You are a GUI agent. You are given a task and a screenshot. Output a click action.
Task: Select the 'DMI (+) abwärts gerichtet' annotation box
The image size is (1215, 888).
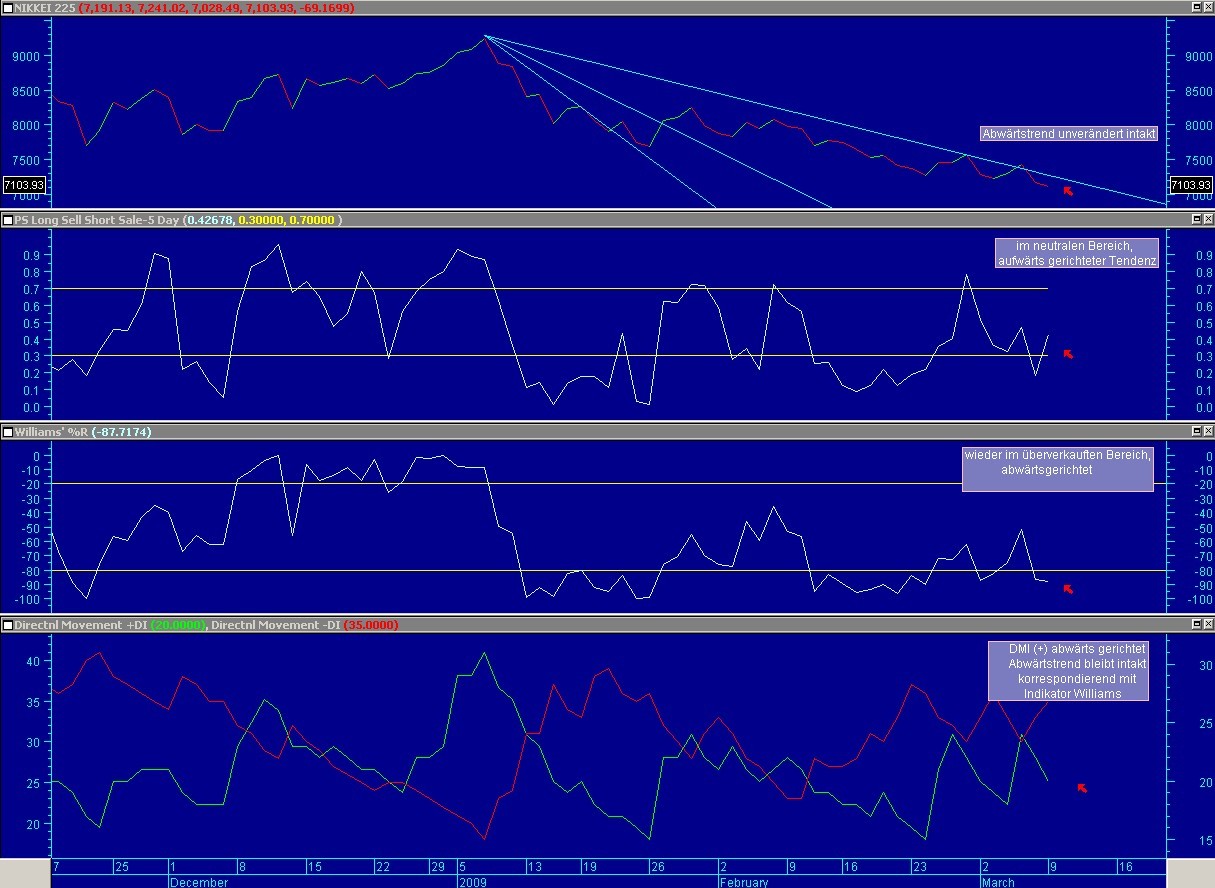1067,670
